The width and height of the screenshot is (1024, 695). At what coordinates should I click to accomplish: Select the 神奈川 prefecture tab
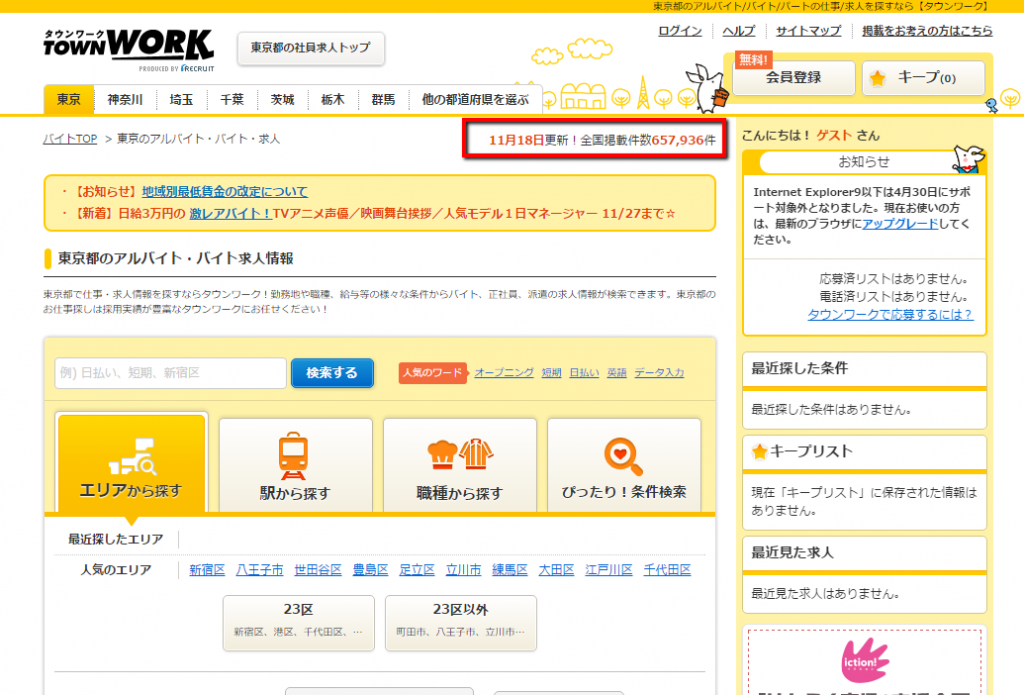(x=125, y=99)
